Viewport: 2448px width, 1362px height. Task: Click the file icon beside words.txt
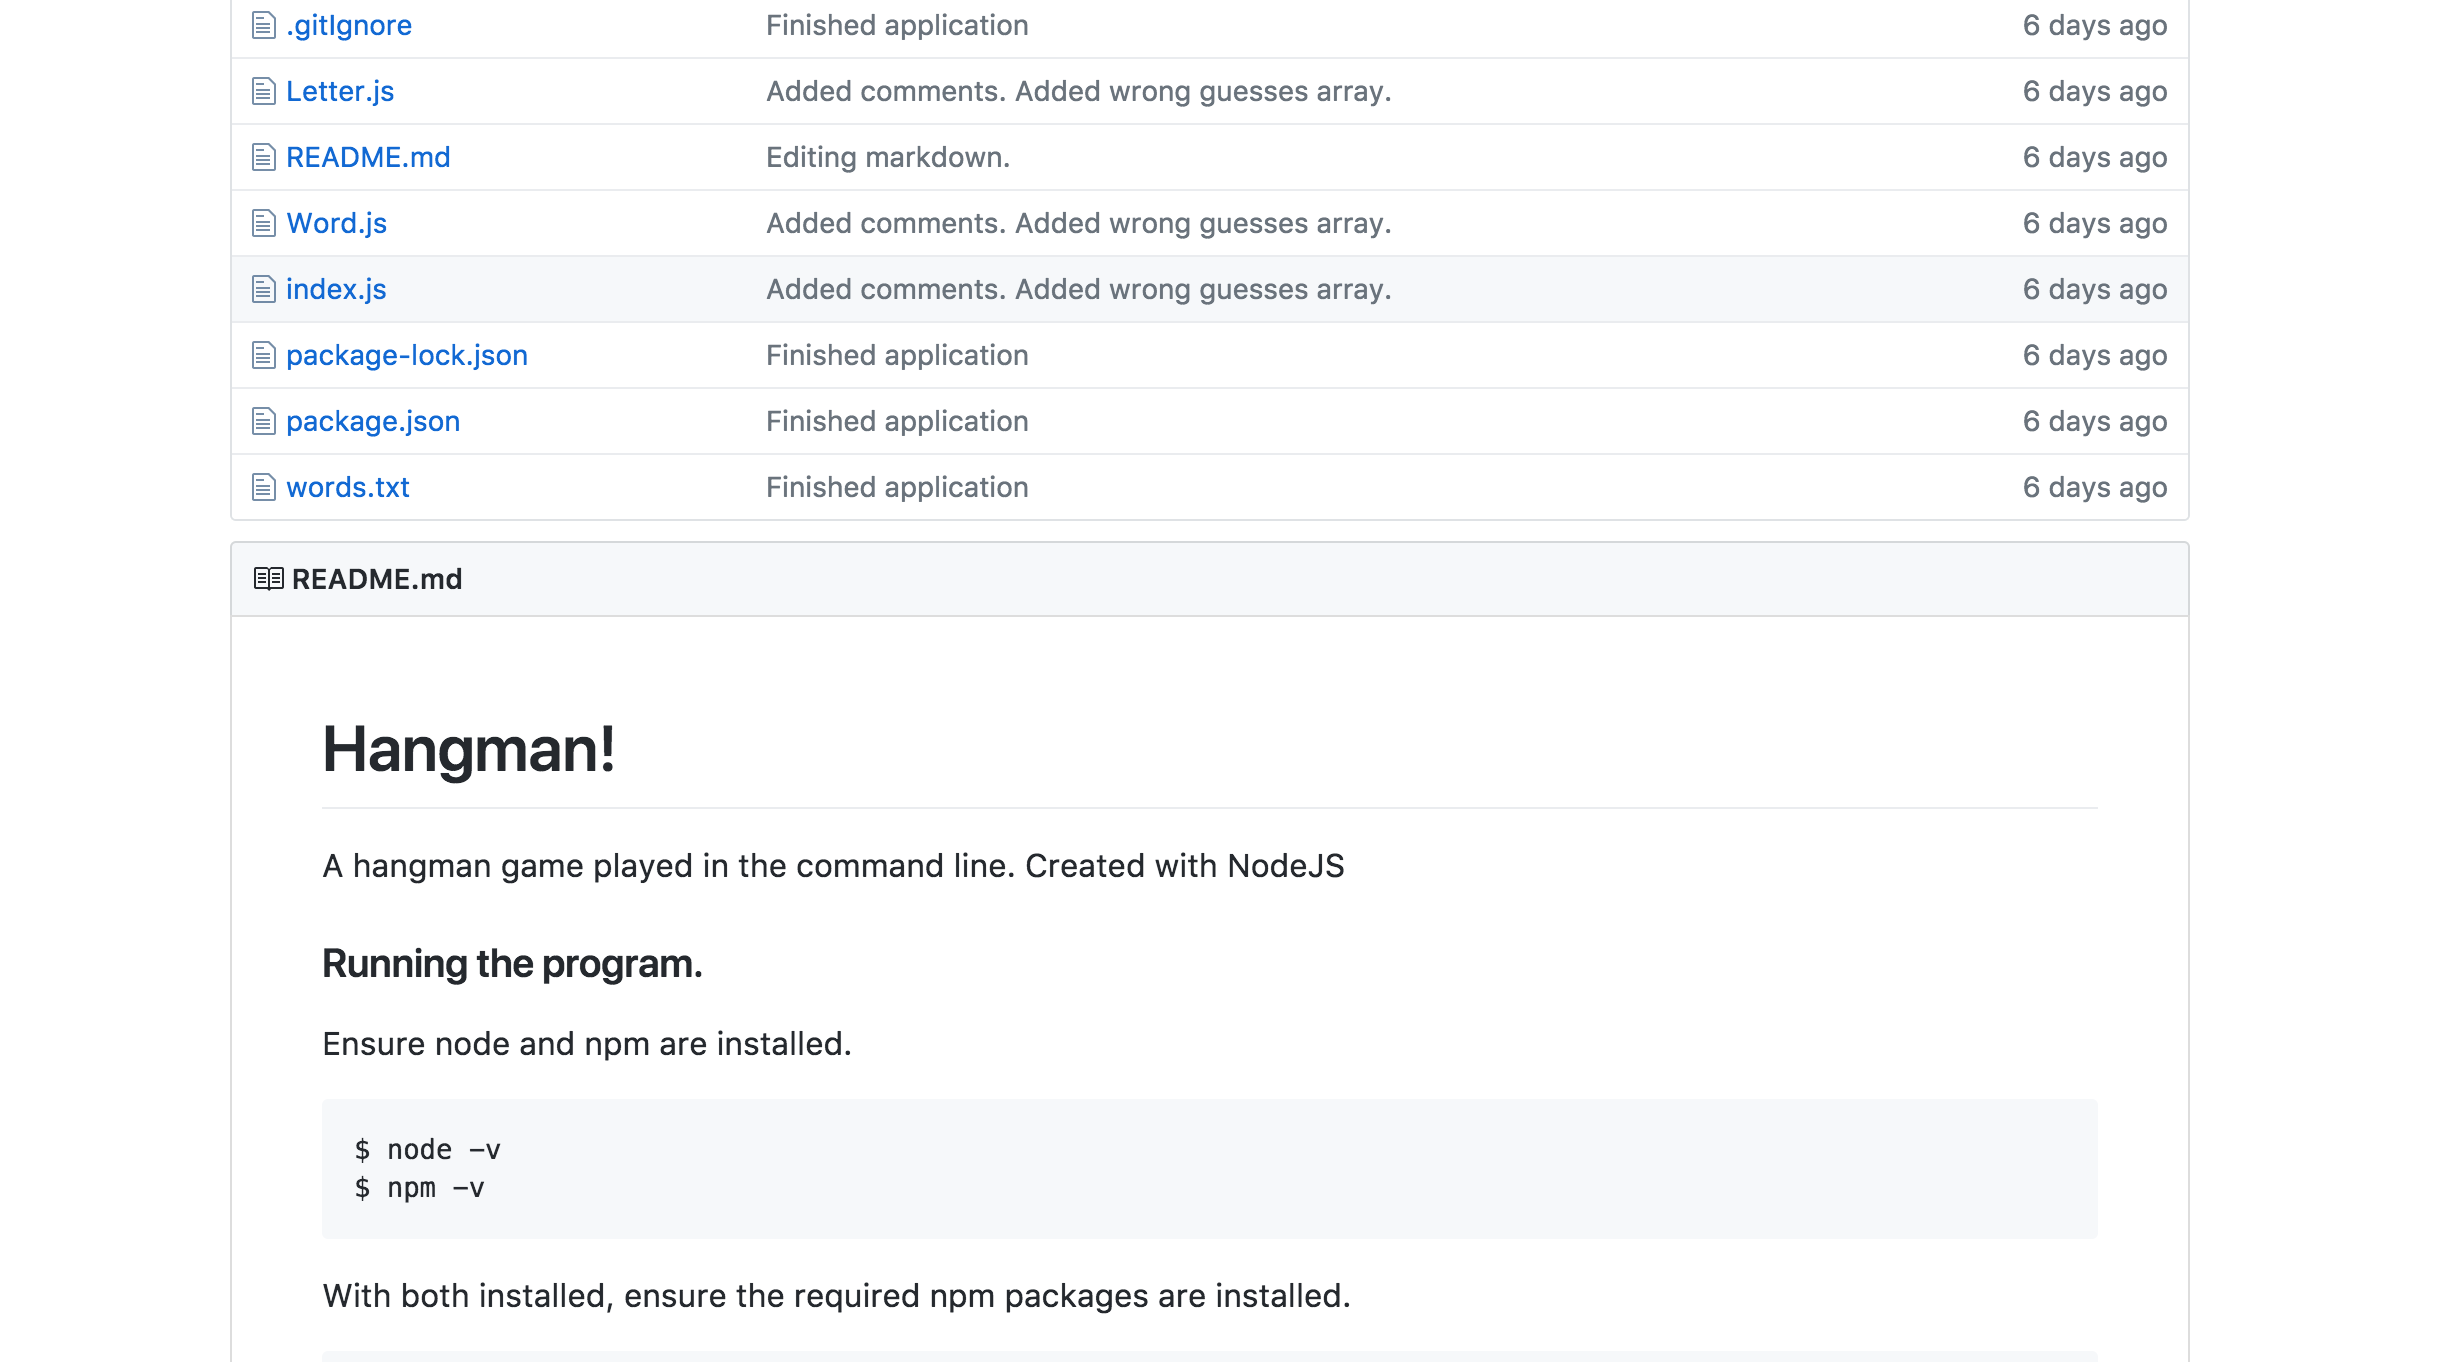tap(263, 487)
